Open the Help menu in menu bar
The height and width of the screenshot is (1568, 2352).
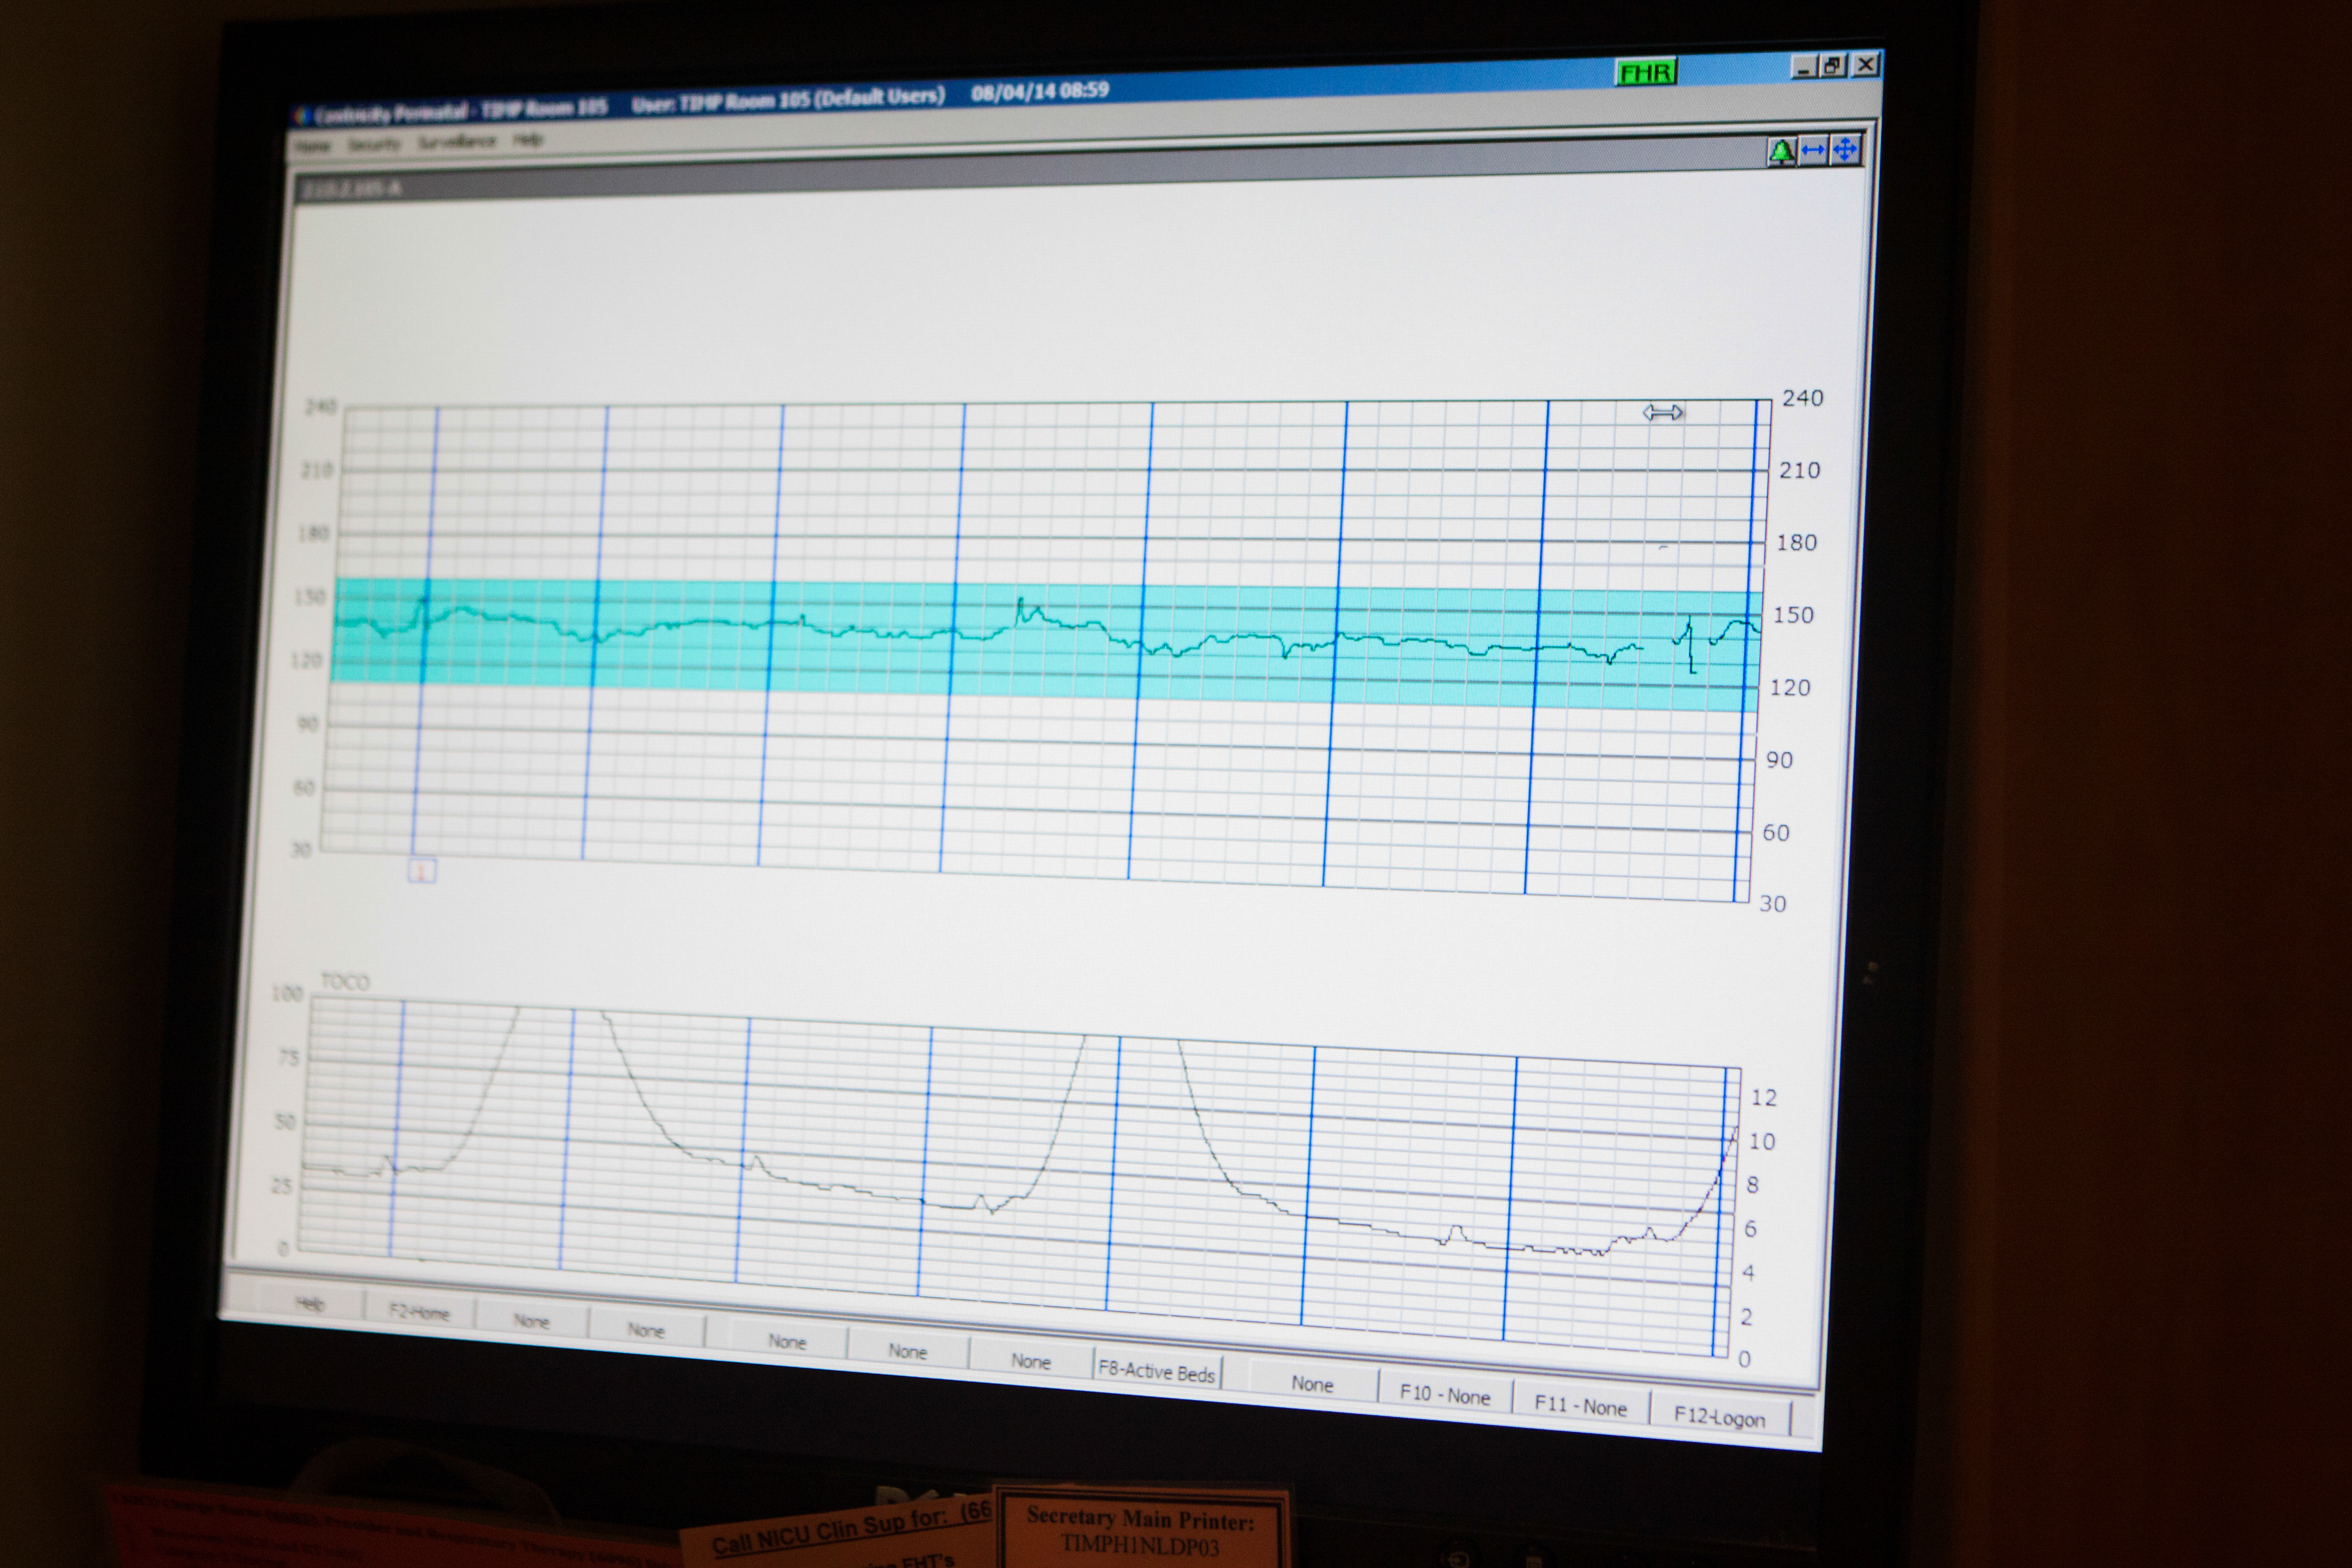[528, 139]
